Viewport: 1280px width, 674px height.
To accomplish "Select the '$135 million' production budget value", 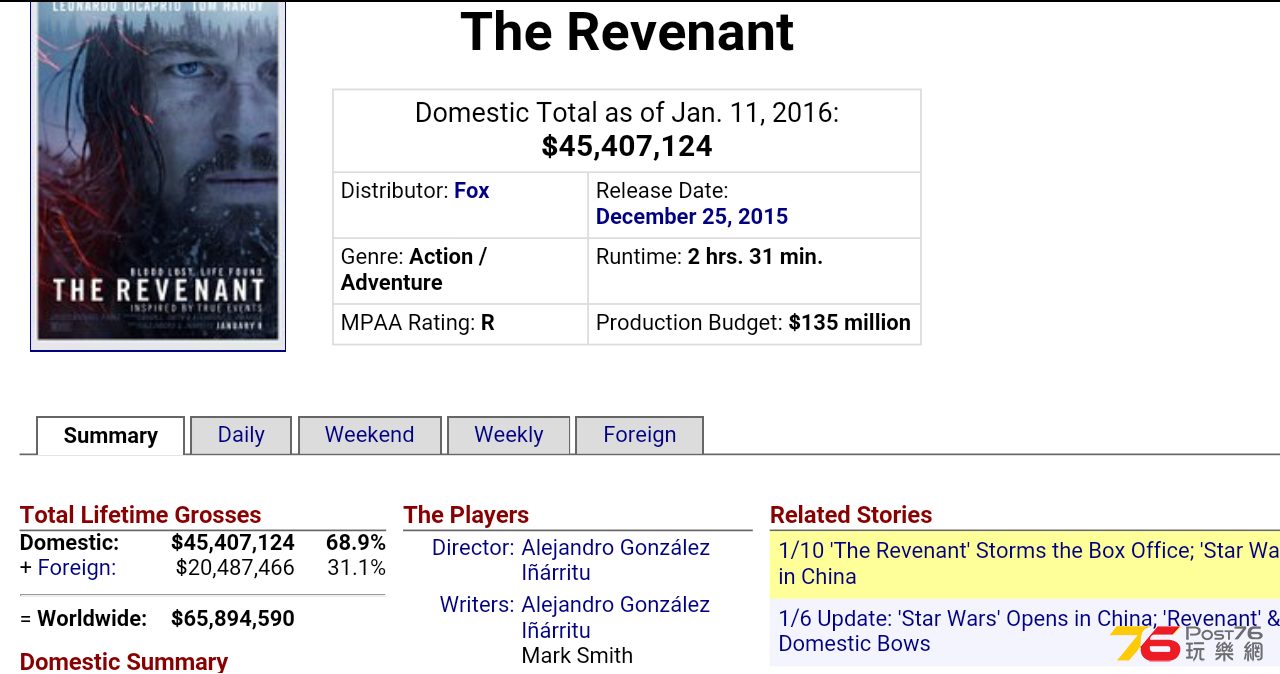I will 850,323.
